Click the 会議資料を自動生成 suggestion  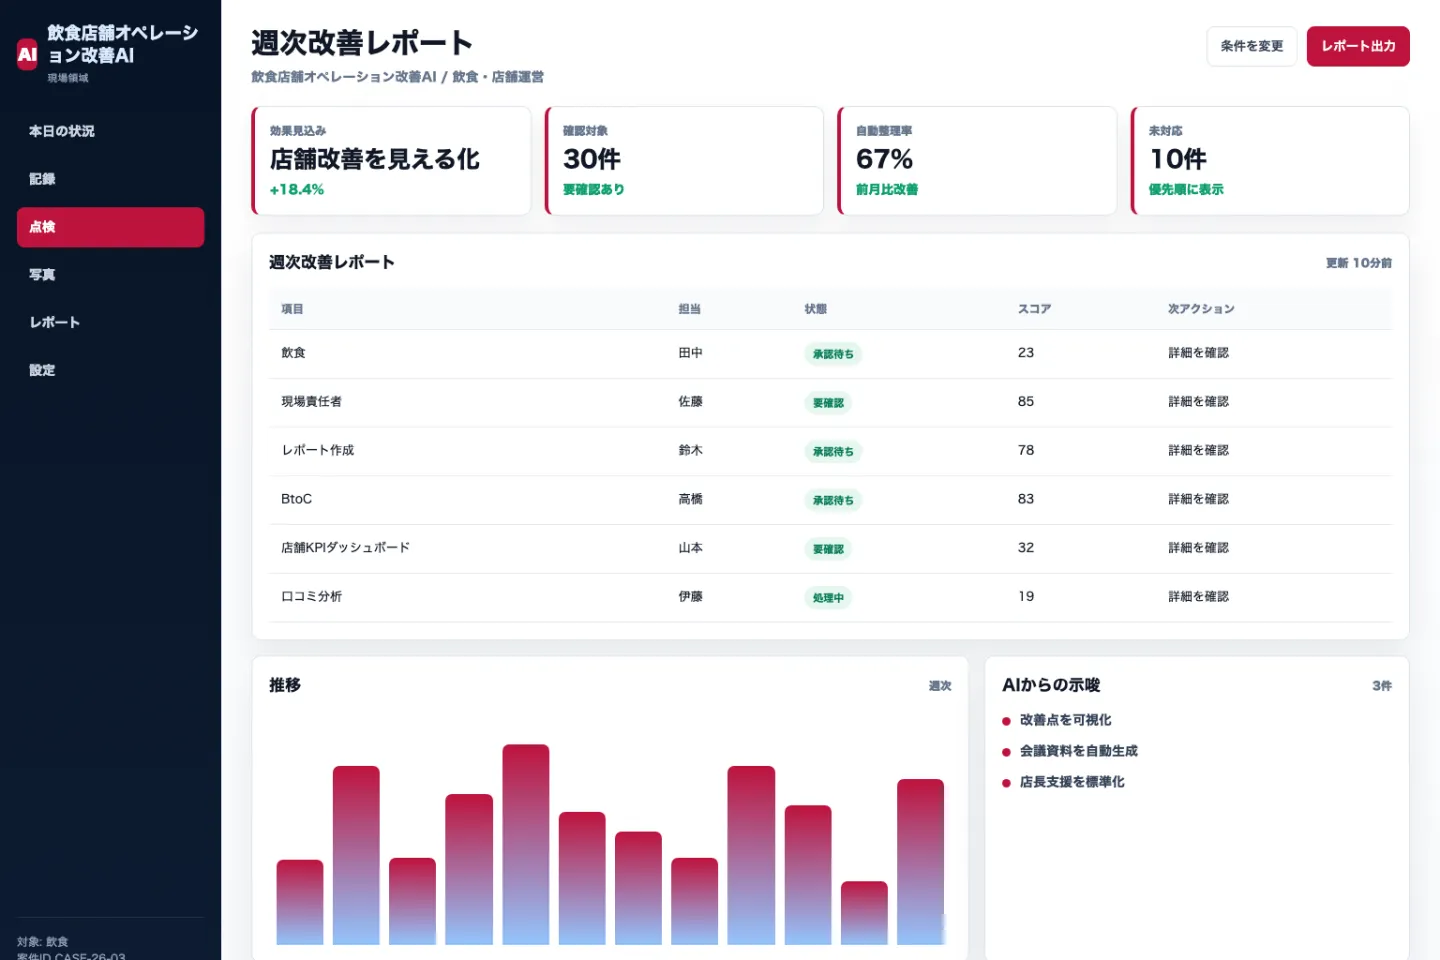1078,751
